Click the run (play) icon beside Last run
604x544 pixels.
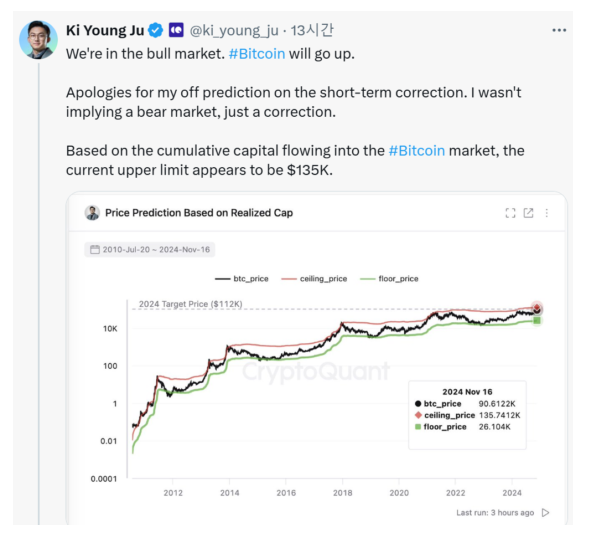pyautogui.click(x=545, y=512)
